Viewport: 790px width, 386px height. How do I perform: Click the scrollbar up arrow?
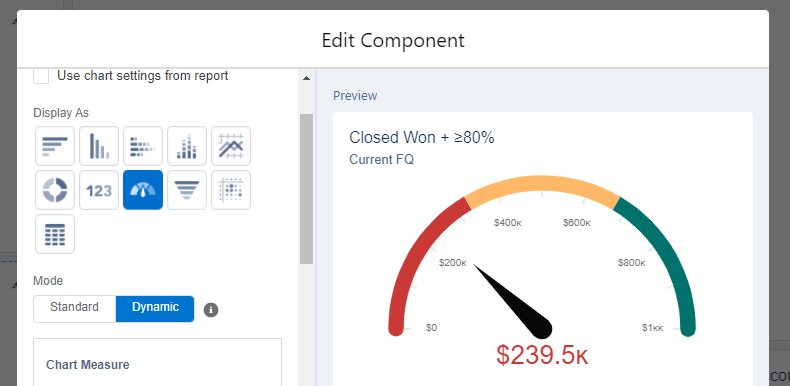click(306, 78)
